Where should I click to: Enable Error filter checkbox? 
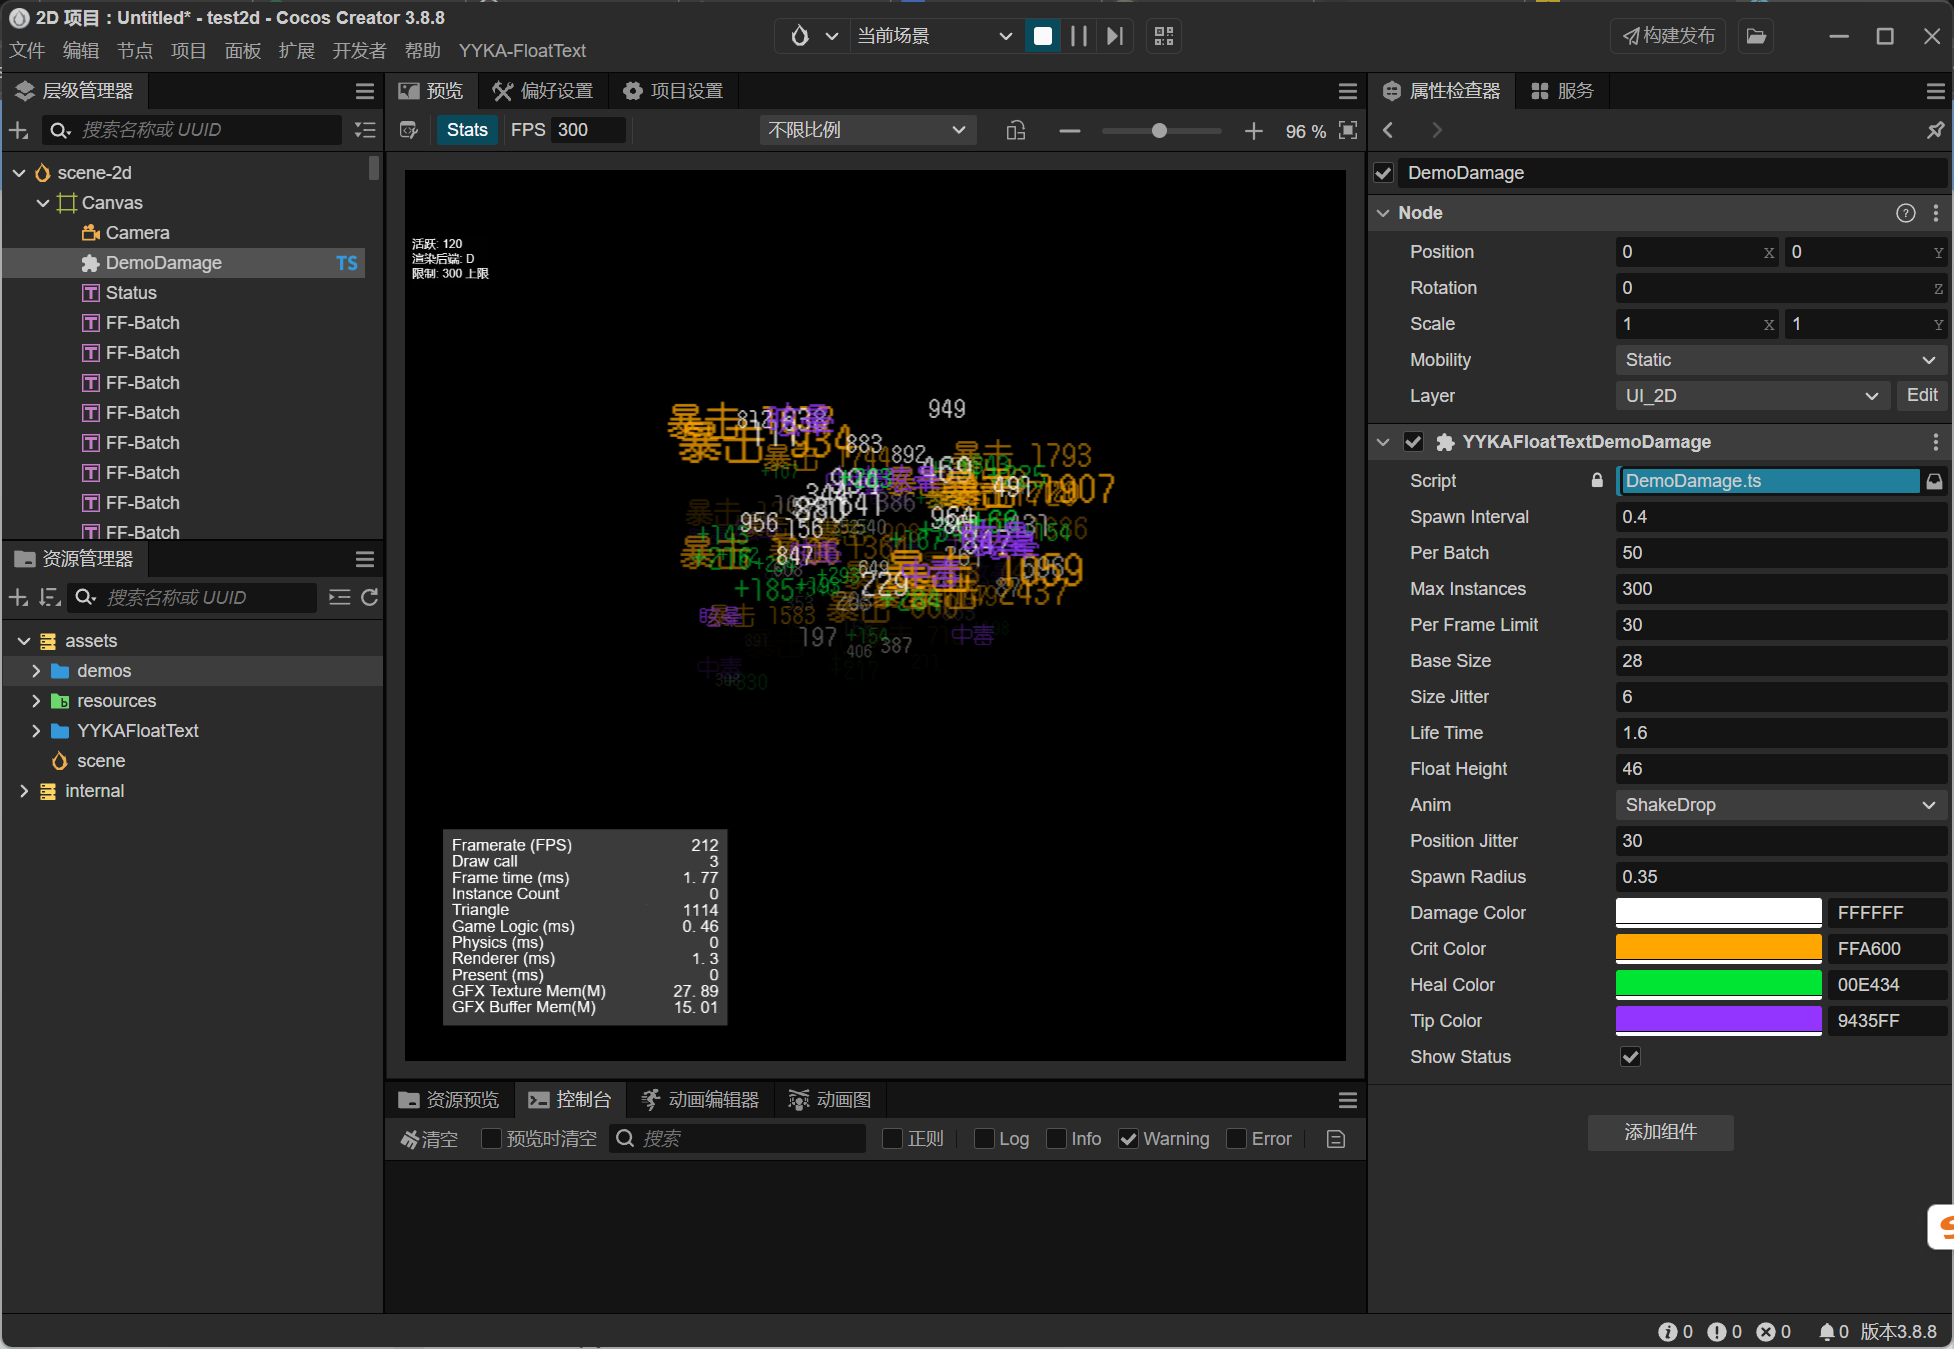coord(1236,1139)
